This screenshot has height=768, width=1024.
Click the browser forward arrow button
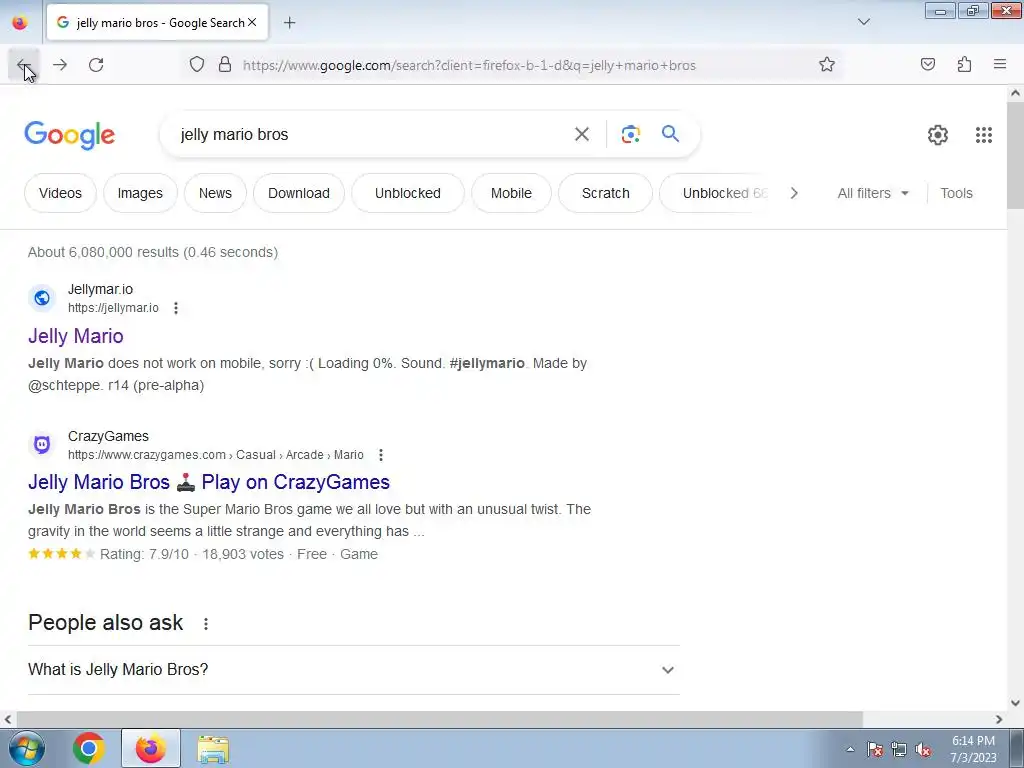[x=60, y=65]
